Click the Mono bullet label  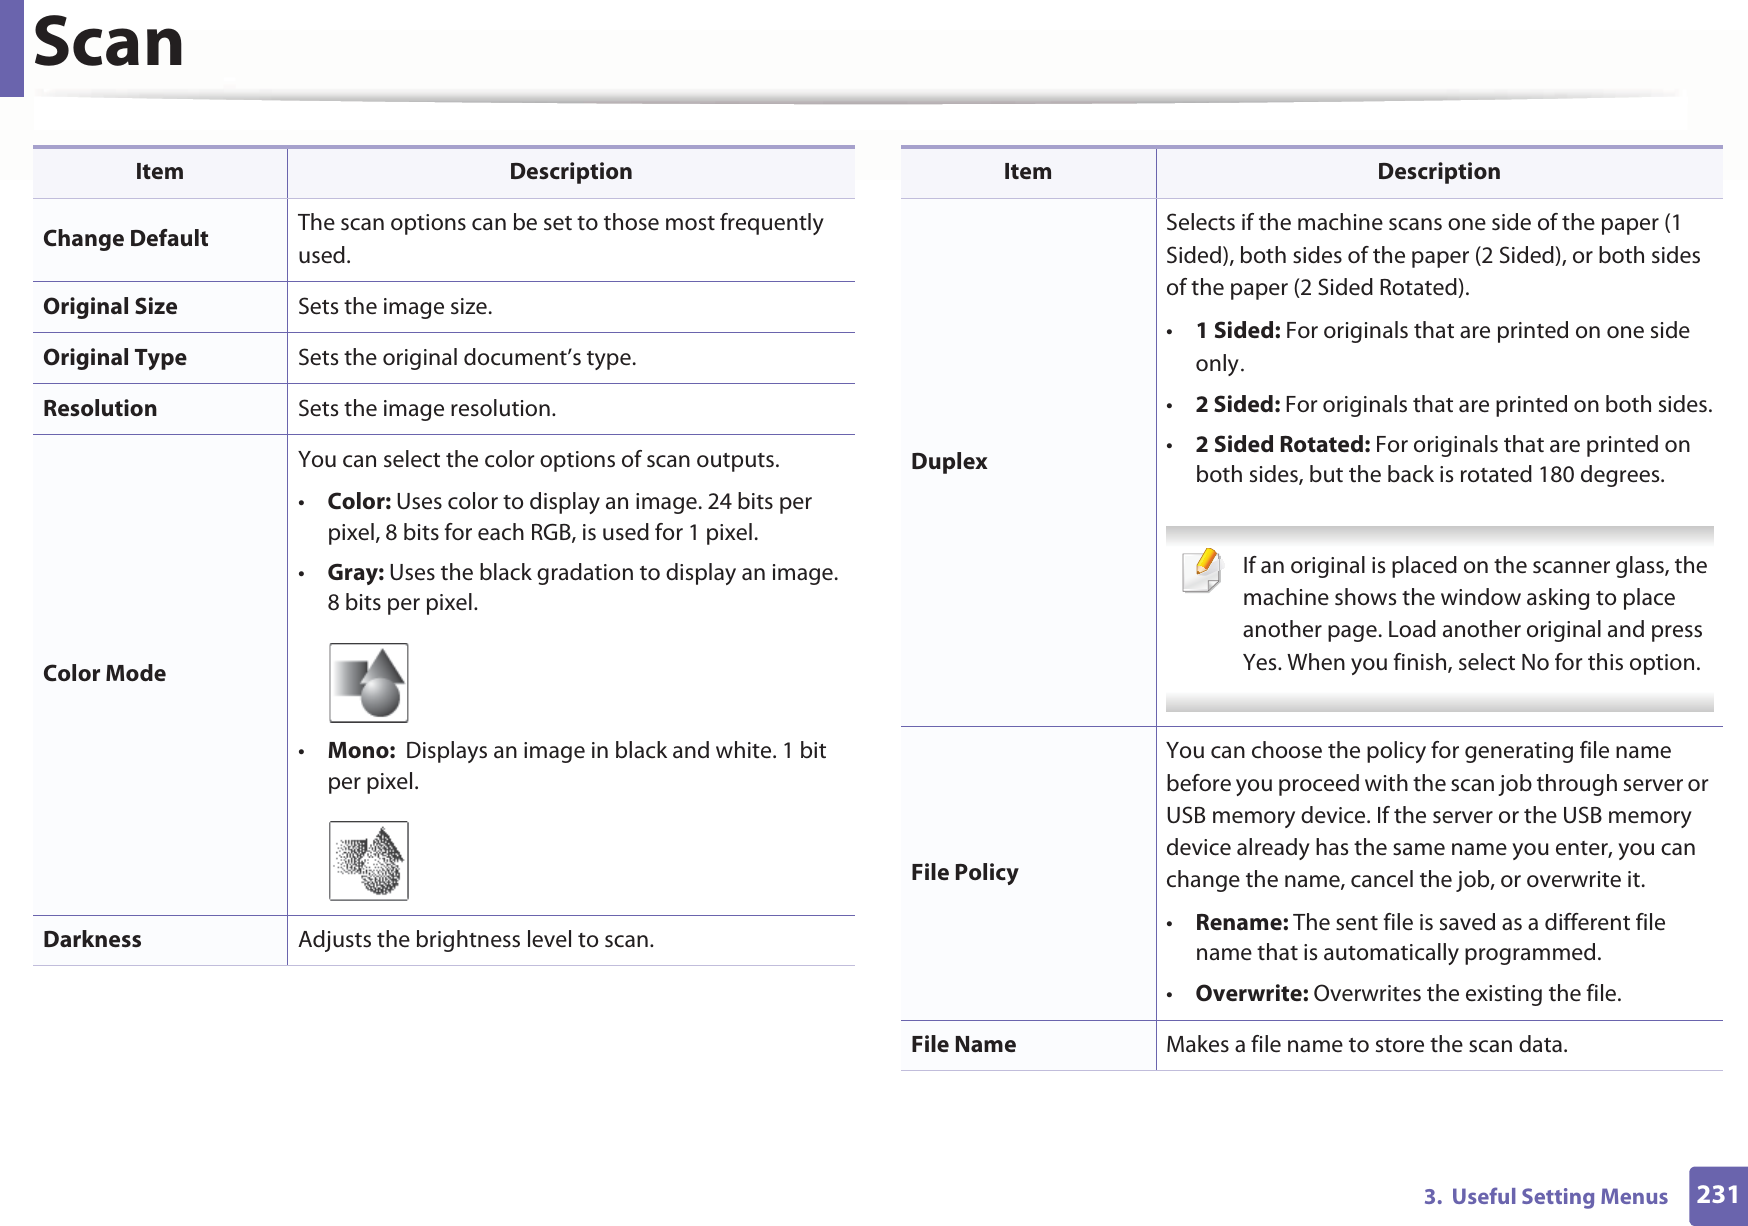coord(361,751)
